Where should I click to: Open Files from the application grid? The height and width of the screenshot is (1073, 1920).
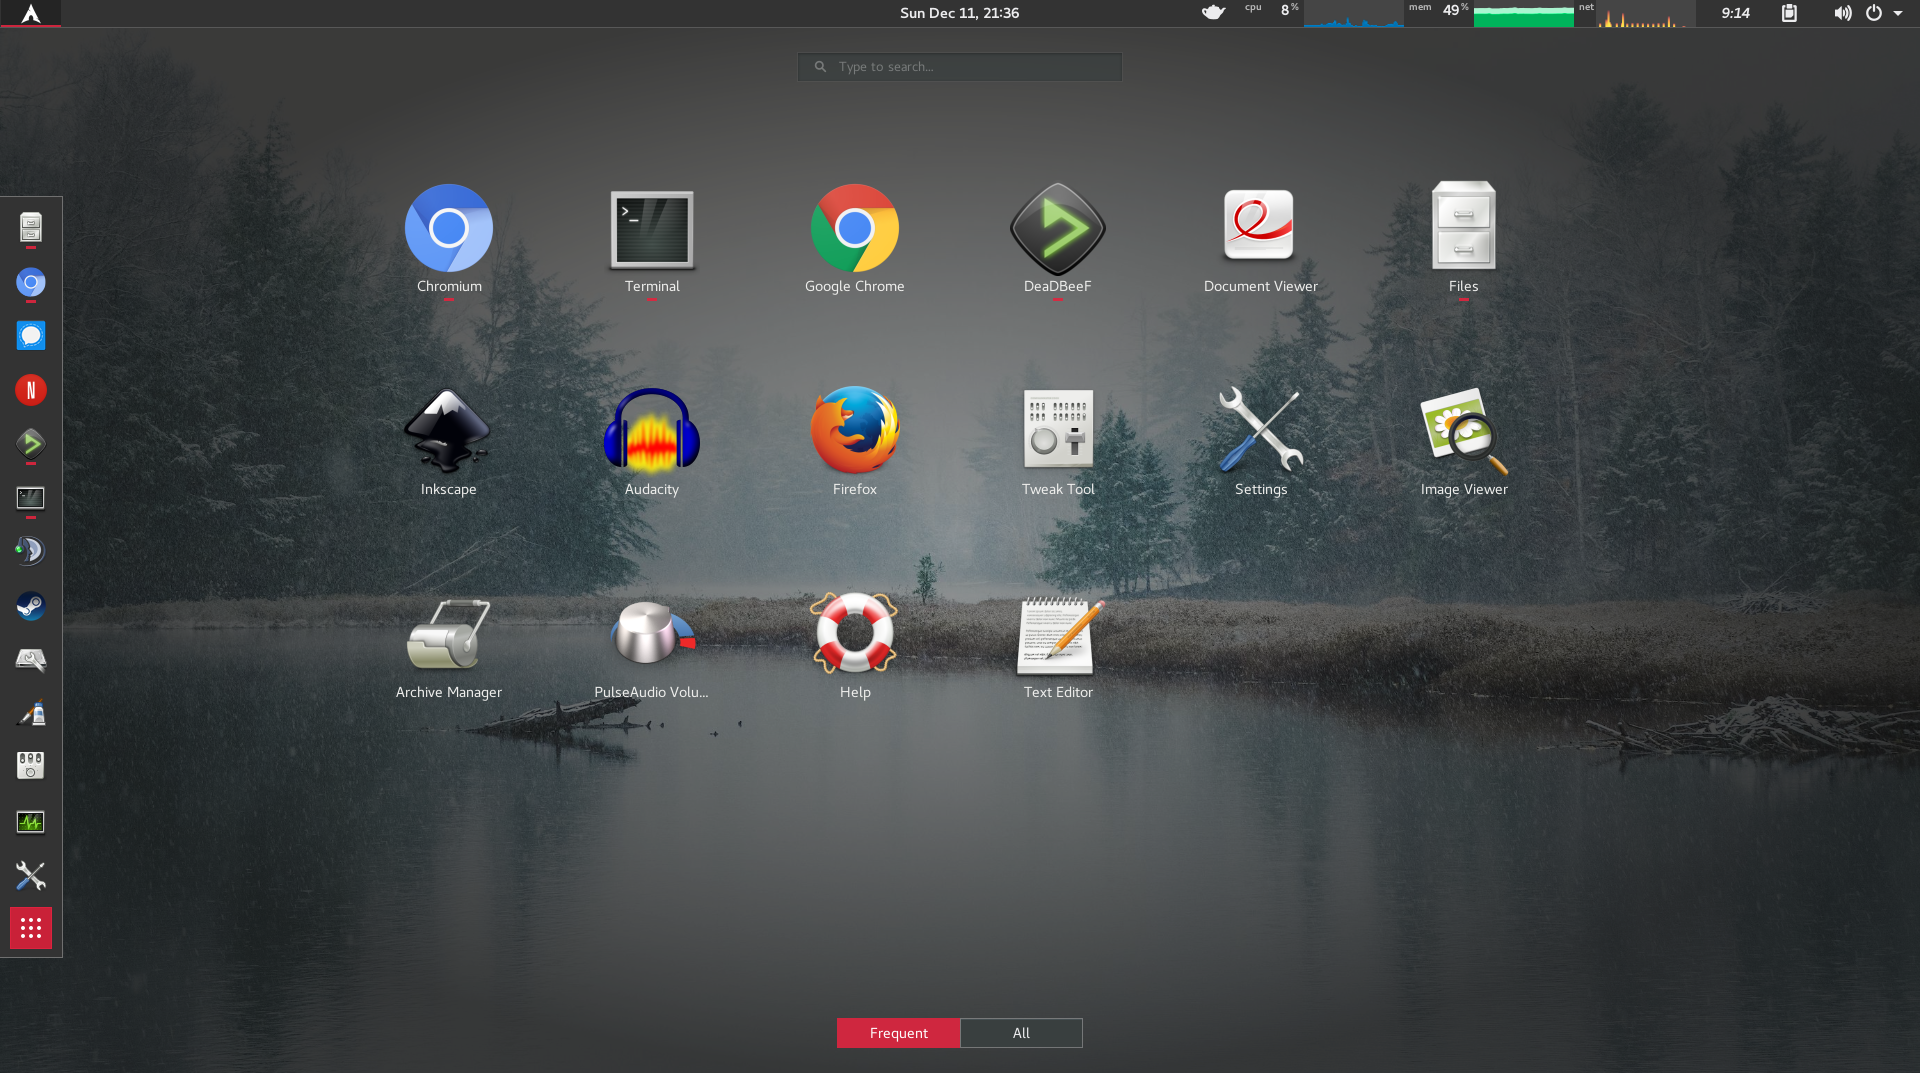pos(1464,239)
